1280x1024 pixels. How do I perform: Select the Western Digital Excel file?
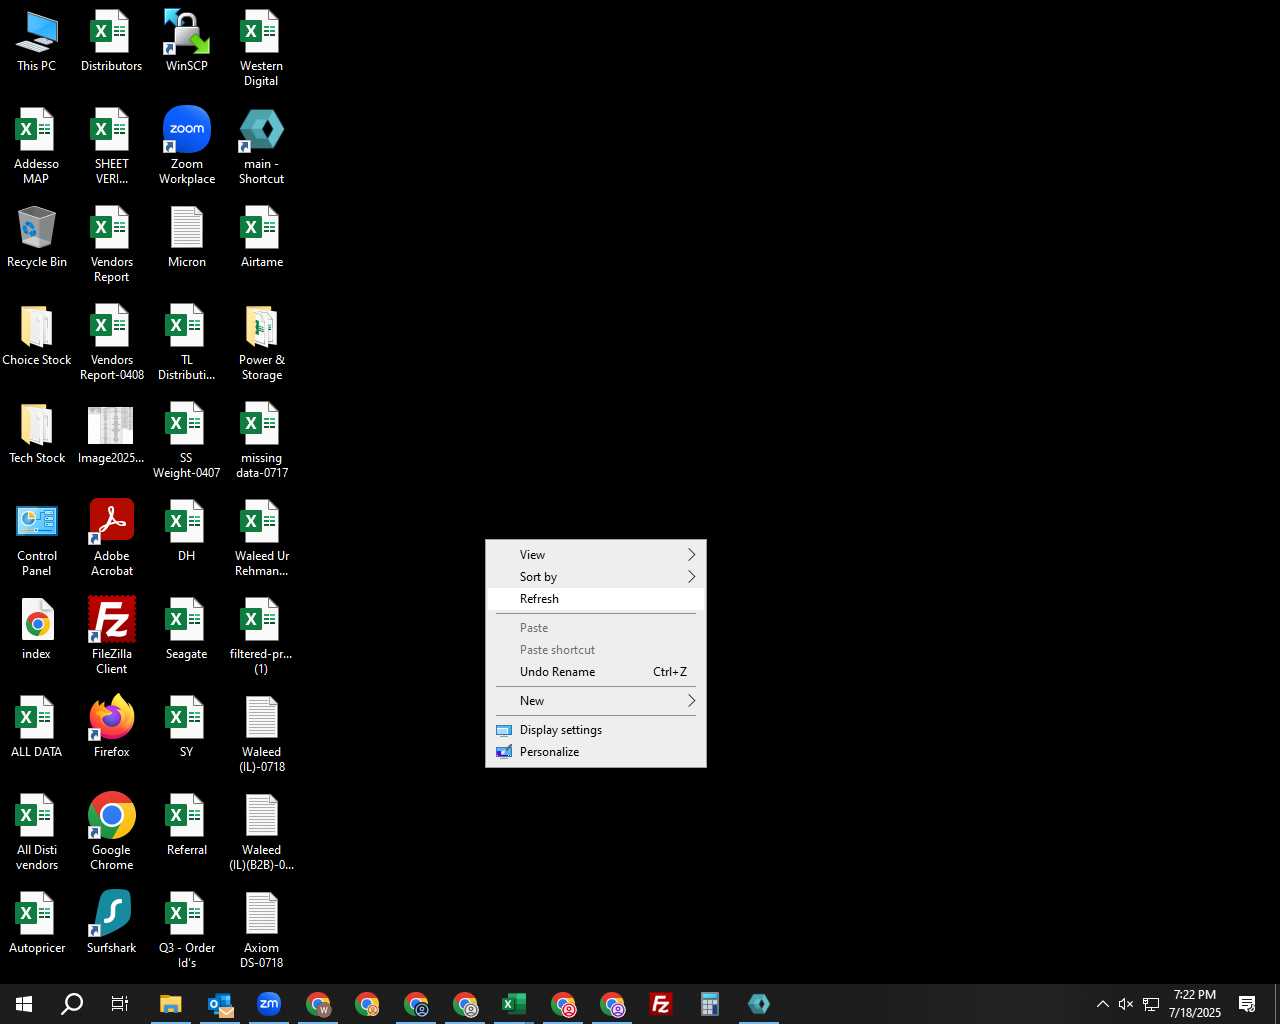click(261, 49)
